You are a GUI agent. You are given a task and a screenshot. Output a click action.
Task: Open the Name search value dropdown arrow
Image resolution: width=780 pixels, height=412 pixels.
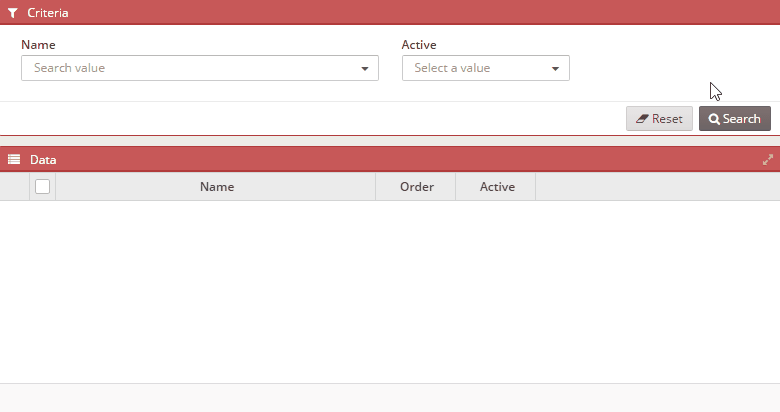365,69
